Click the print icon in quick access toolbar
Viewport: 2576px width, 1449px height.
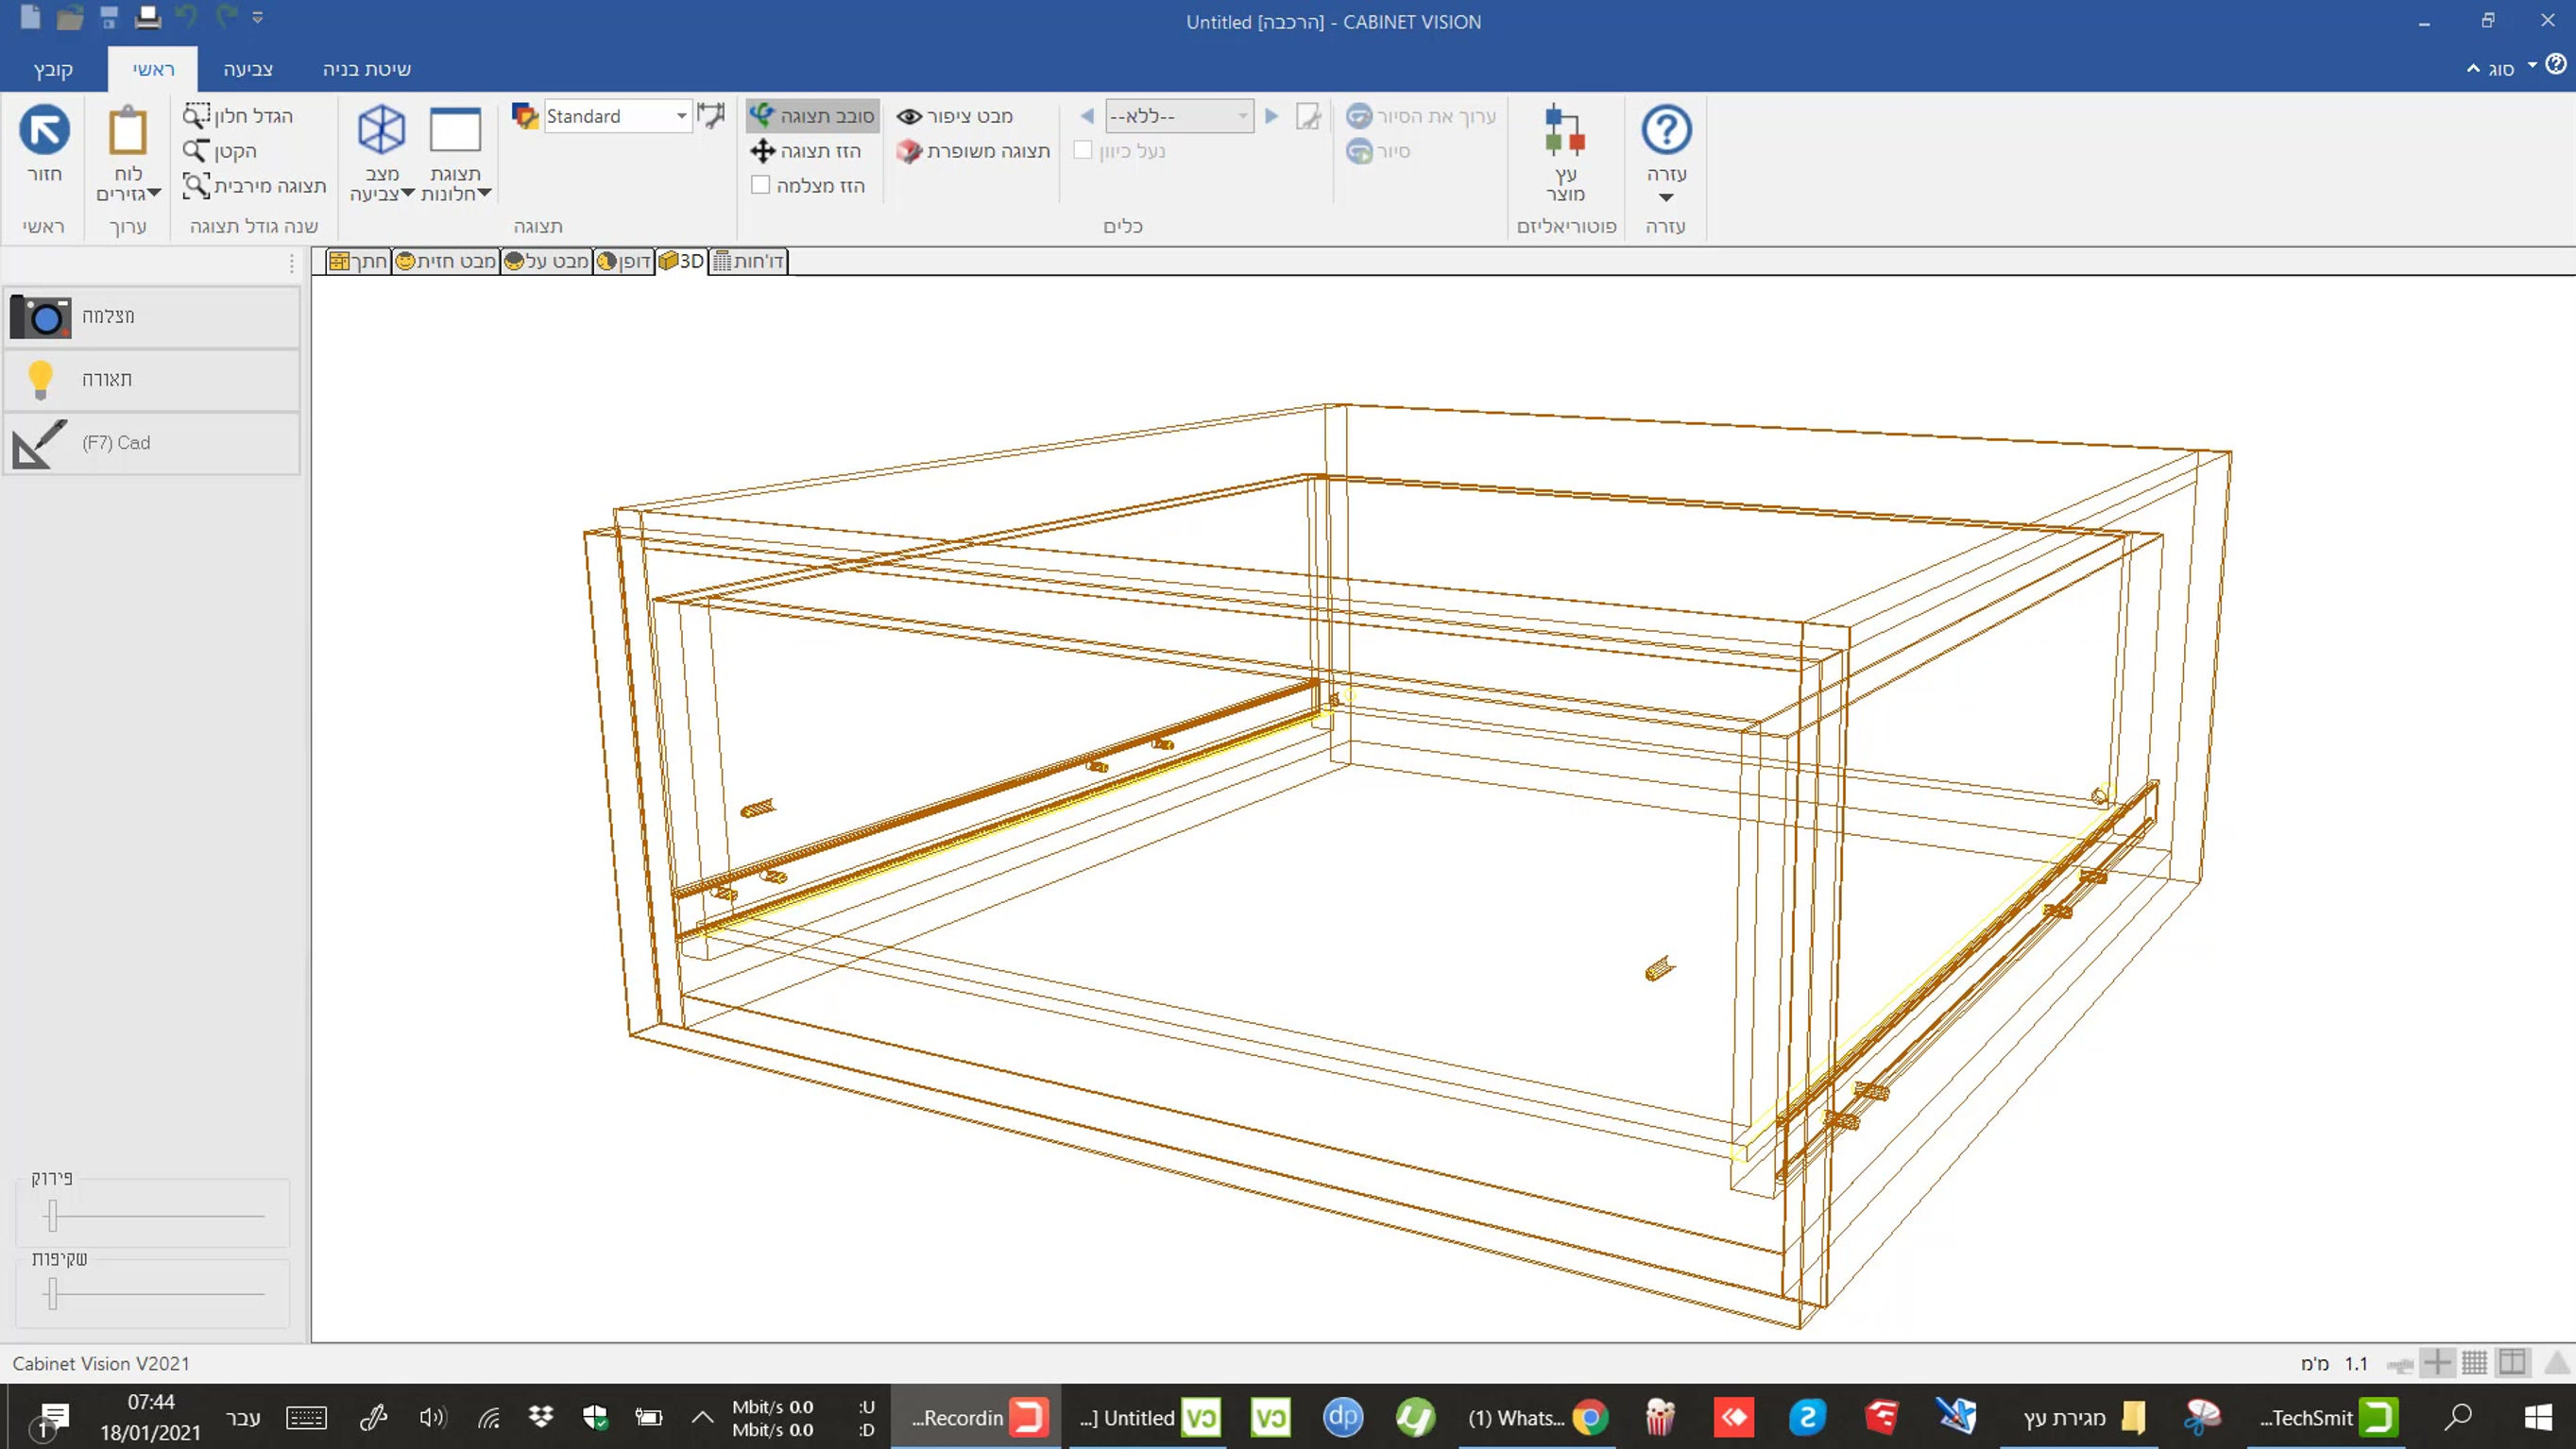tap(147, 17)
